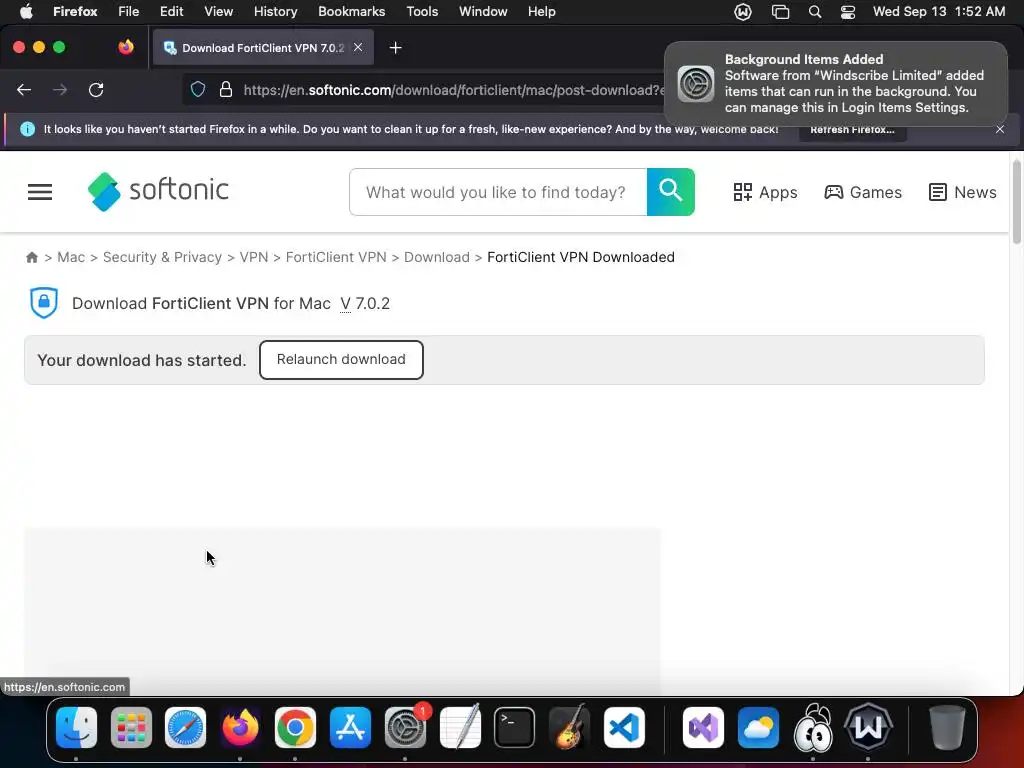The width and height of the screenshot is (1024, 768).
Task: Click the FortiClient VPN breadcrumb link
Action: pyautogui.click(x=336, y=257)
